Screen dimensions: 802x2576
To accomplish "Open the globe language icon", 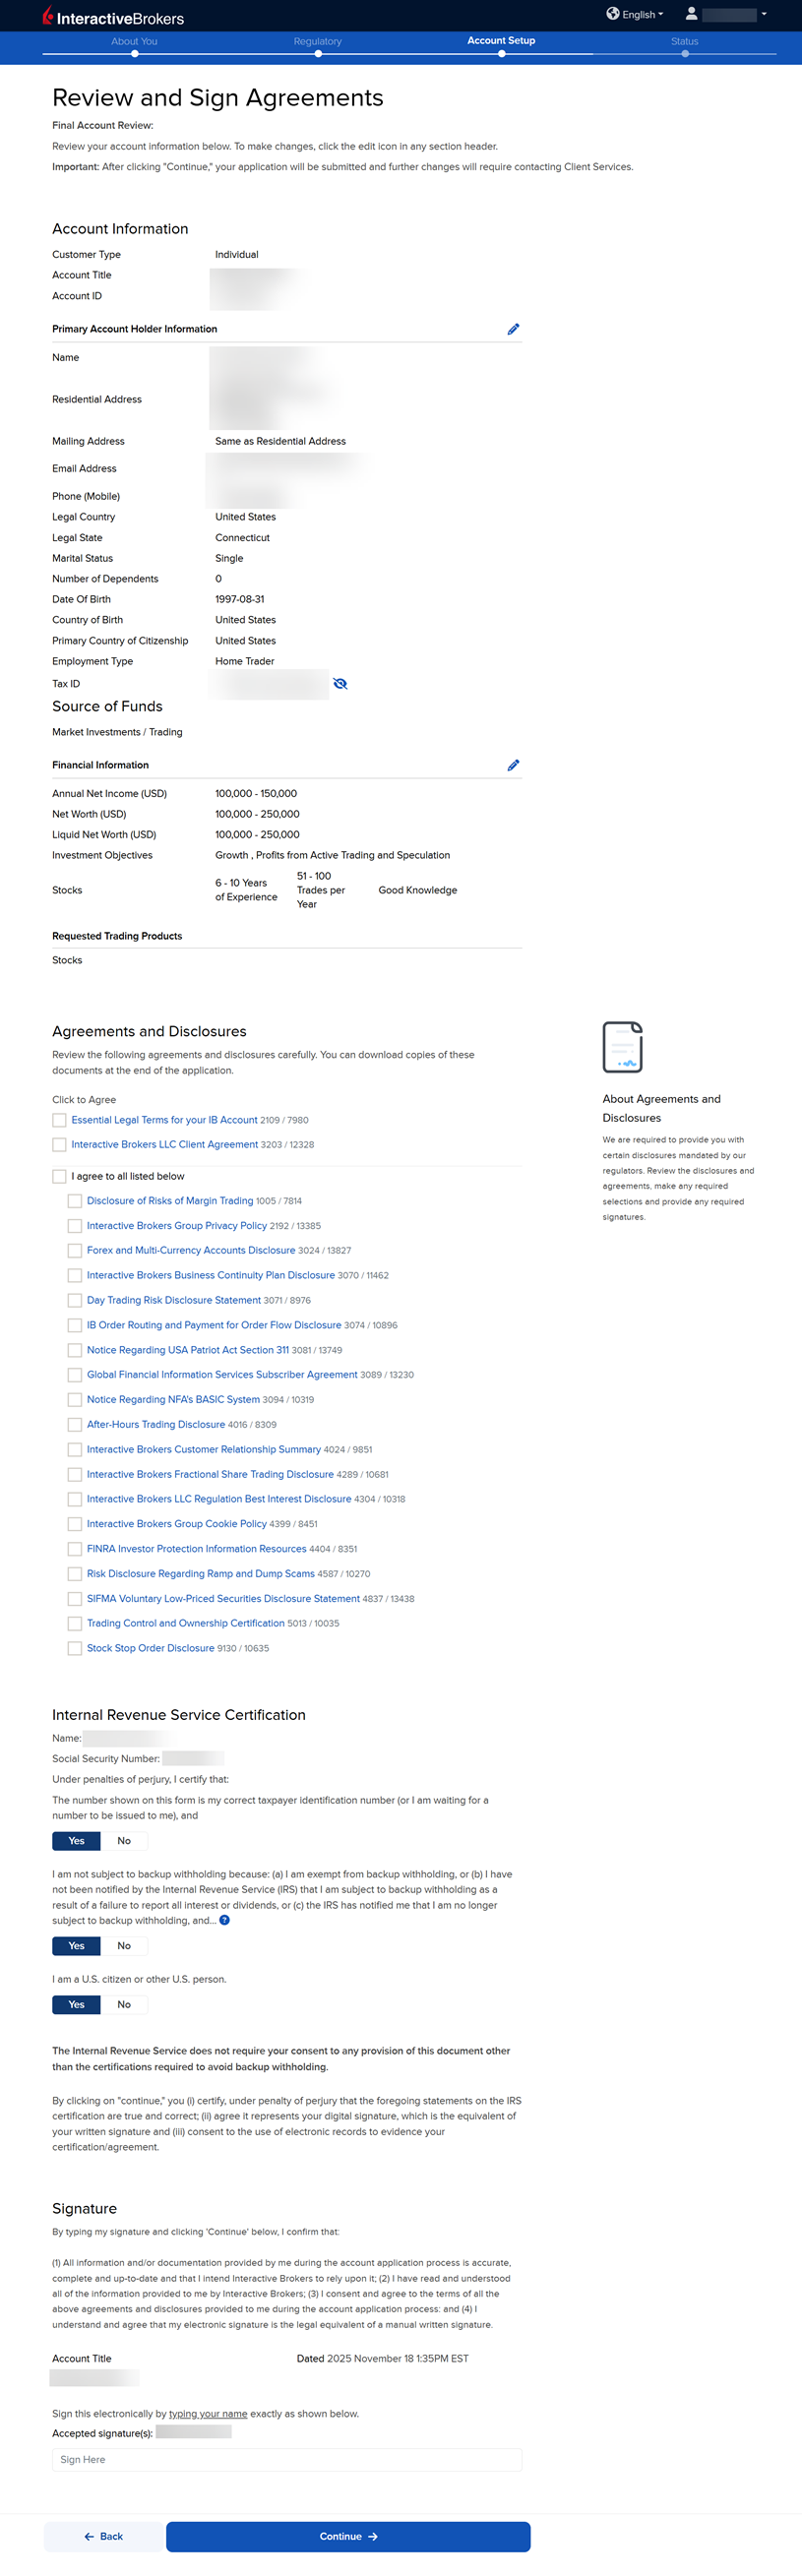I will (x=613, y=14).
